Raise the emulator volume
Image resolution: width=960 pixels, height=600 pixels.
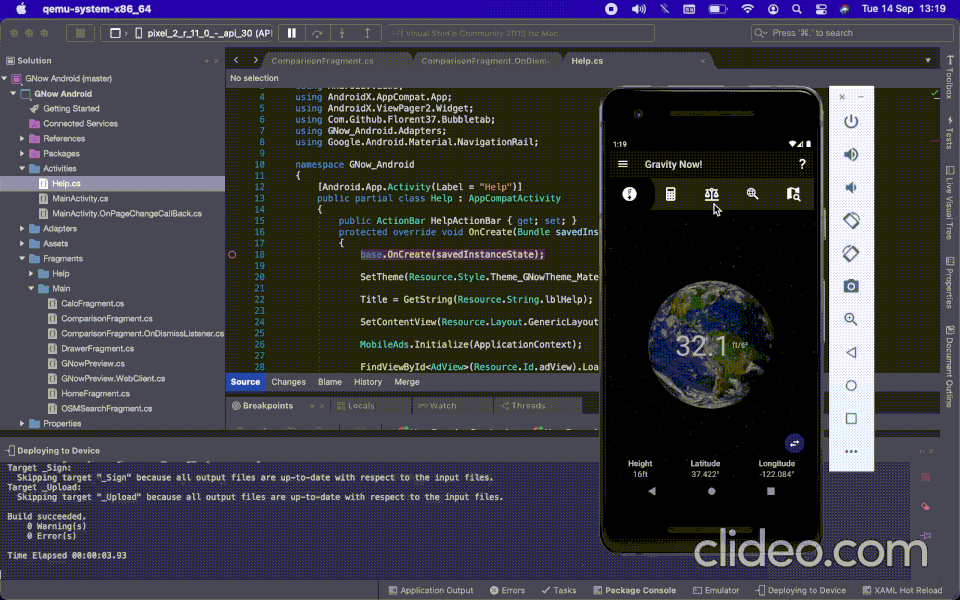[851, 154]
